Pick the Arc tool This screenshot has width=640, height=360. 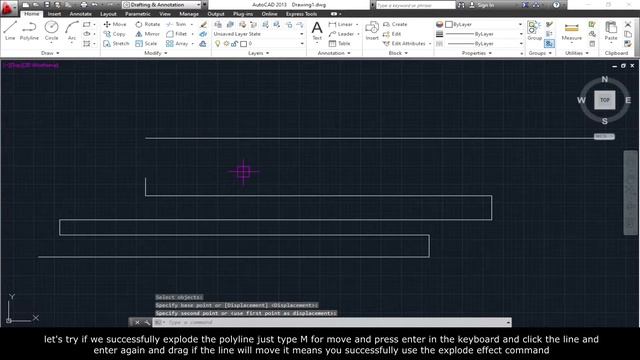point(72,31)
